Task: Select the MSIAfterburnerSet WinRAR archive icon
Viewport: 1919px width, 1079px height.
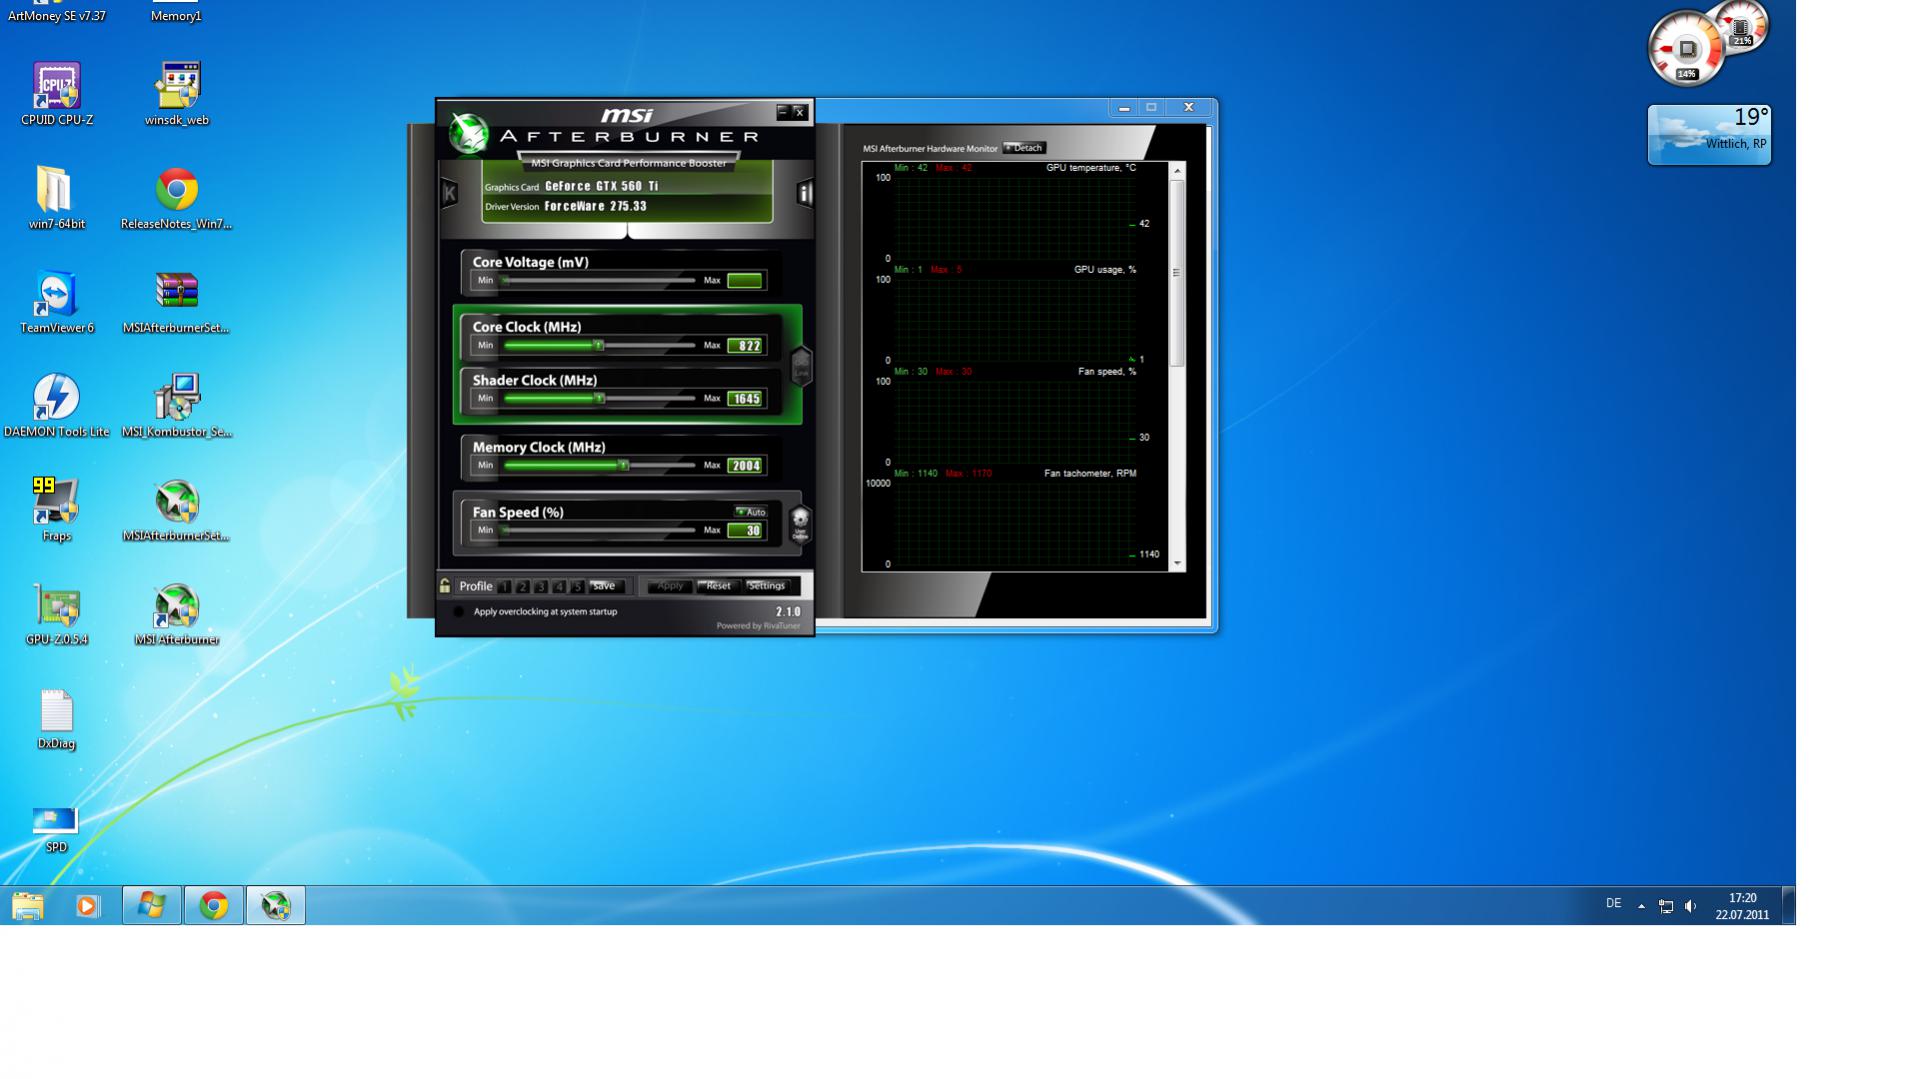Action: point(177,302)
